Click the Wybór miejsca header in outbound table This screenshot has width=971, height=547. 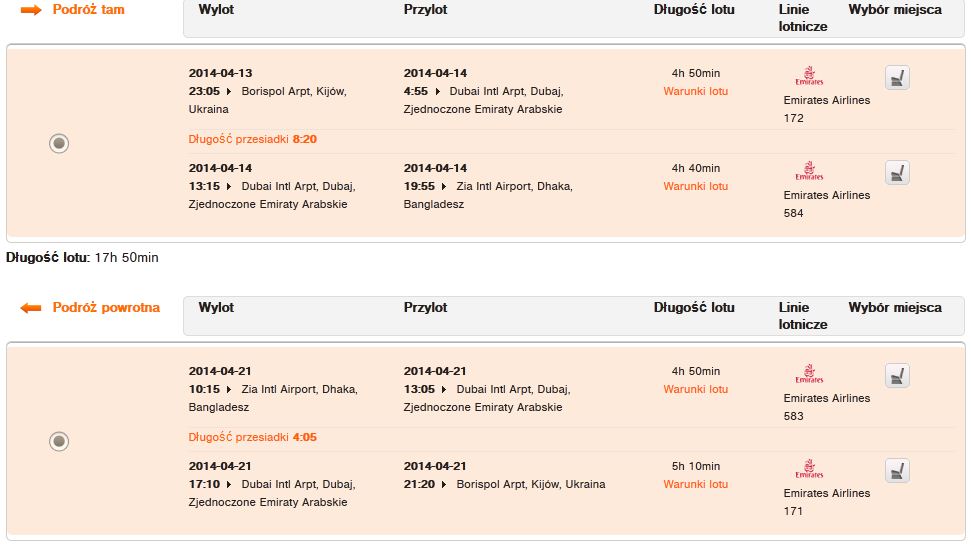click(895, 9)
